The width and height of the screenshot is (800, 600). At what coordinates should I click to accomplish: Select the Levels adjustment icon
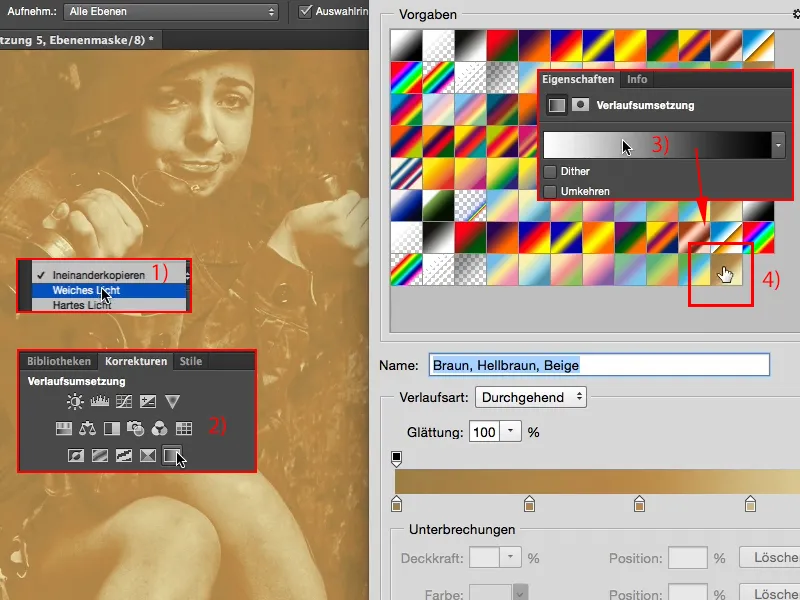click(x=99, y=401)
